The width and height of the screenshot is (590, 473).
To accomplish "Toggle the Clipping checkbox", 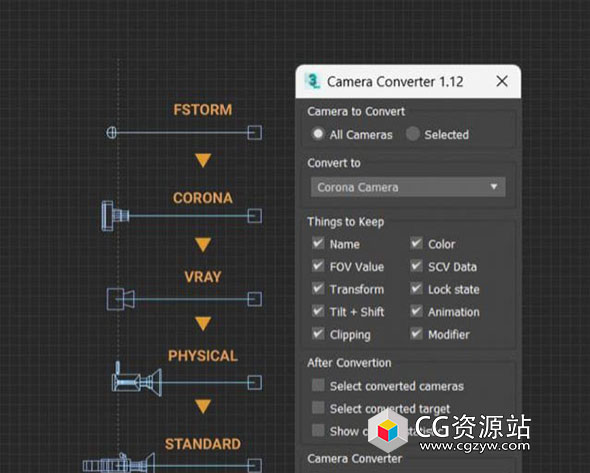I will [x=318, y=334].
